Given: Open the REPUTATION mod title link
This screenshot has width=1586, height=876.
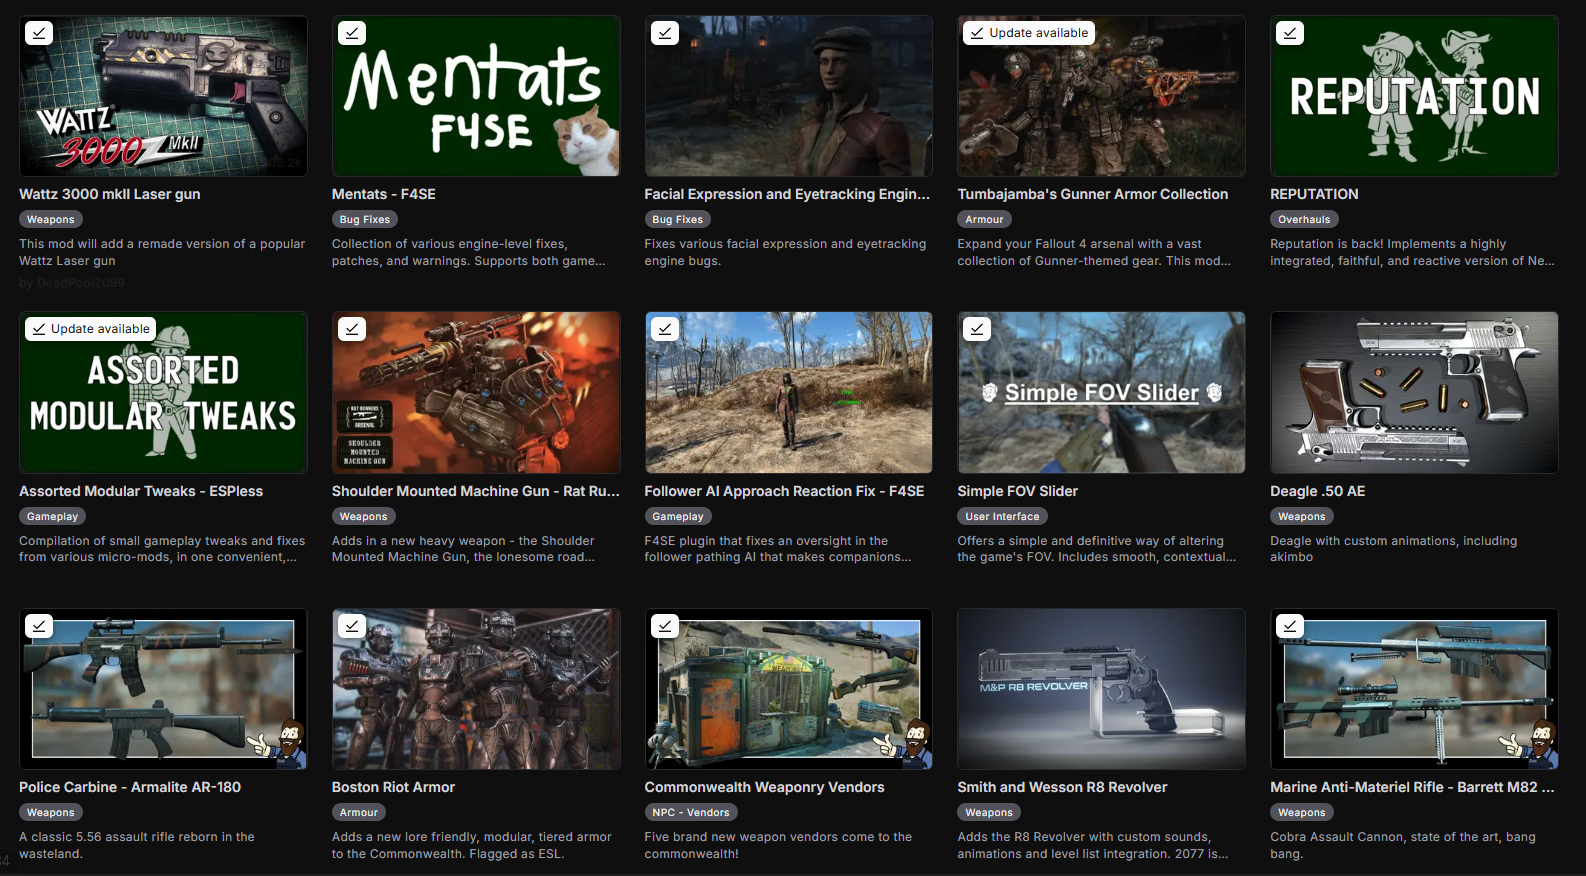Looking at the screenshot, I should [1314, 194].
